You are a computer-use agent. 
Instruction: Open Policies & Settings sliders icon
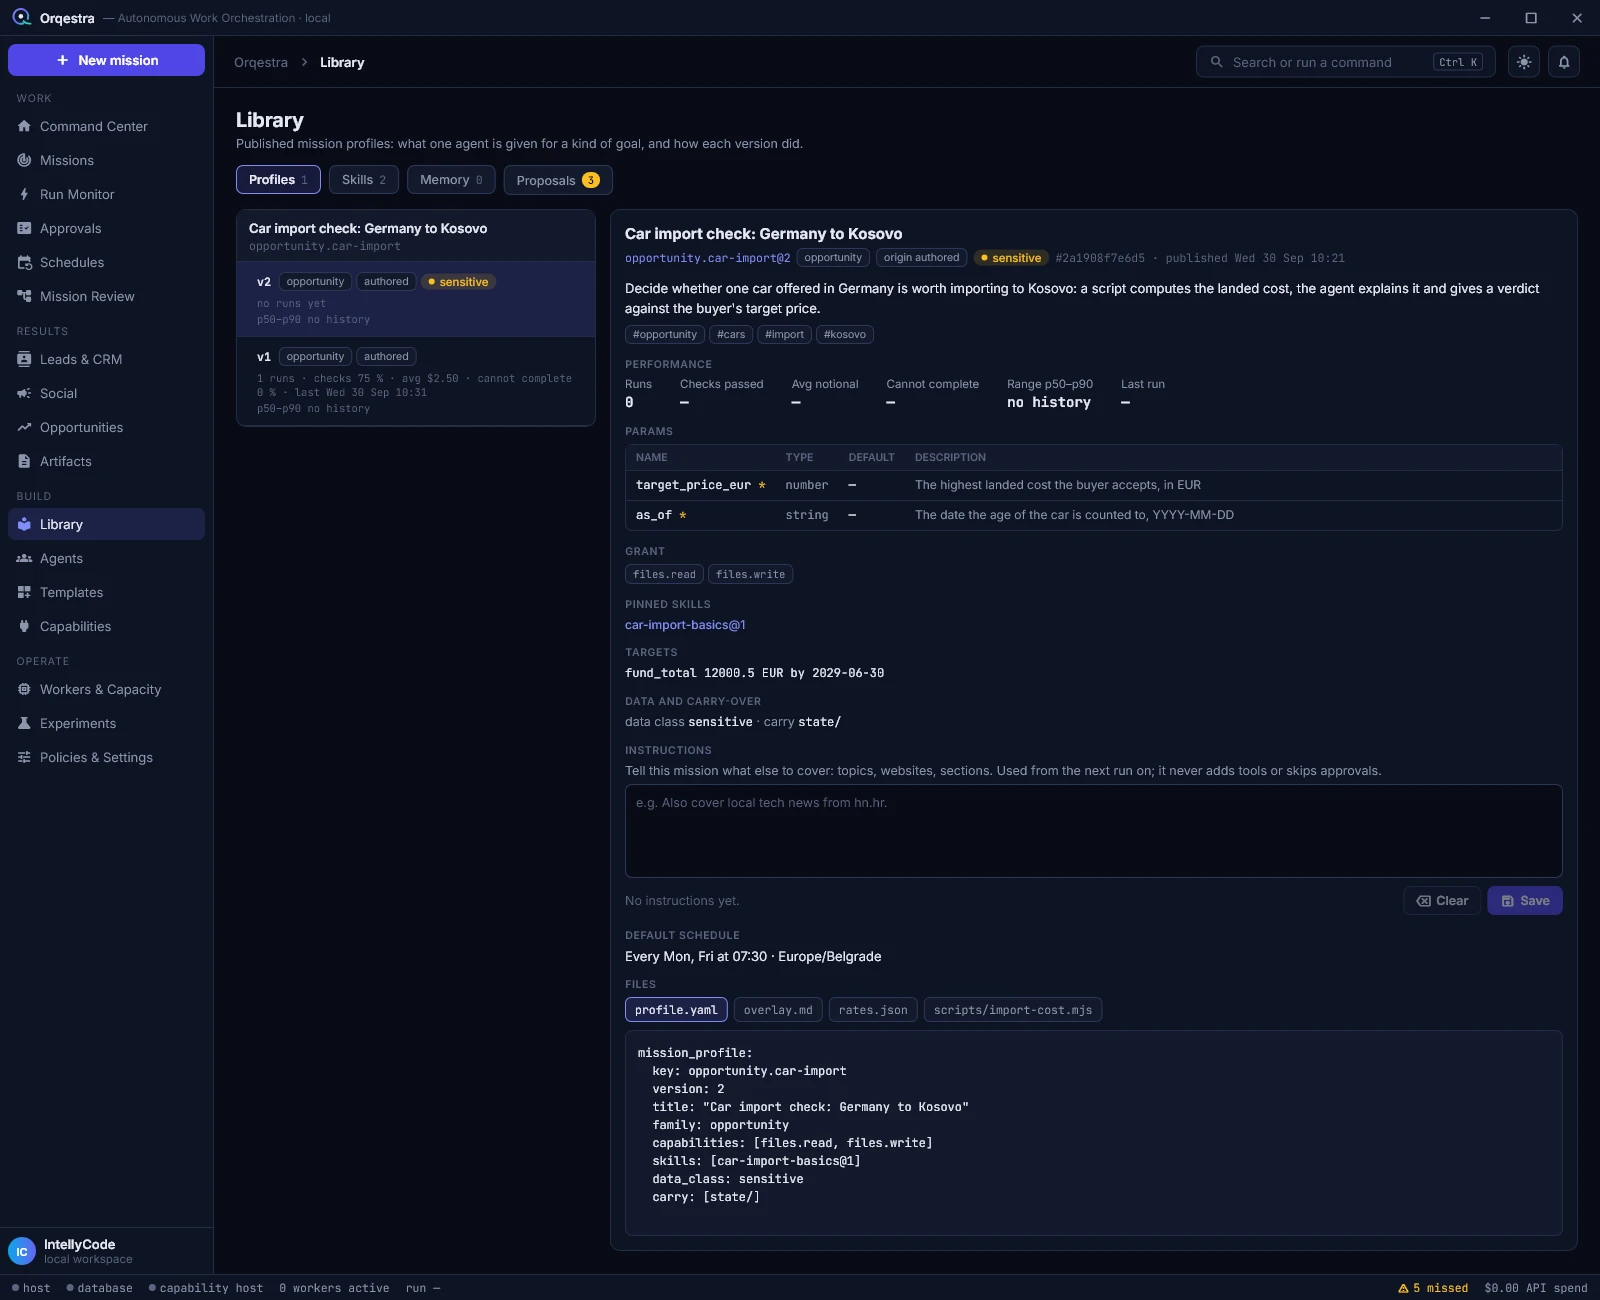click(24, 757)
